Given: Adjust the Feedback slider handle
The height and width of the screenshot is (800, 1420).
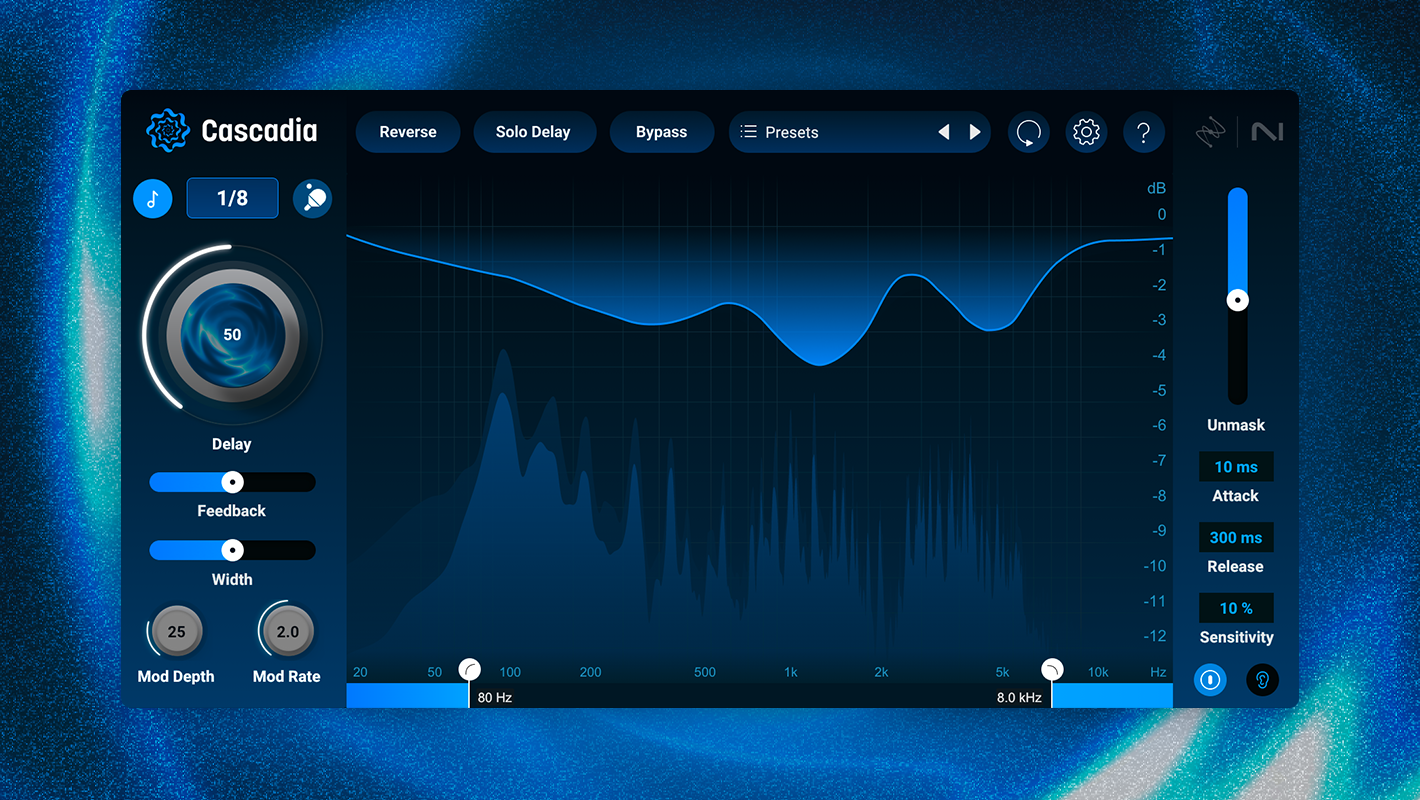Looking at the screenshot, I should point(232,482).
